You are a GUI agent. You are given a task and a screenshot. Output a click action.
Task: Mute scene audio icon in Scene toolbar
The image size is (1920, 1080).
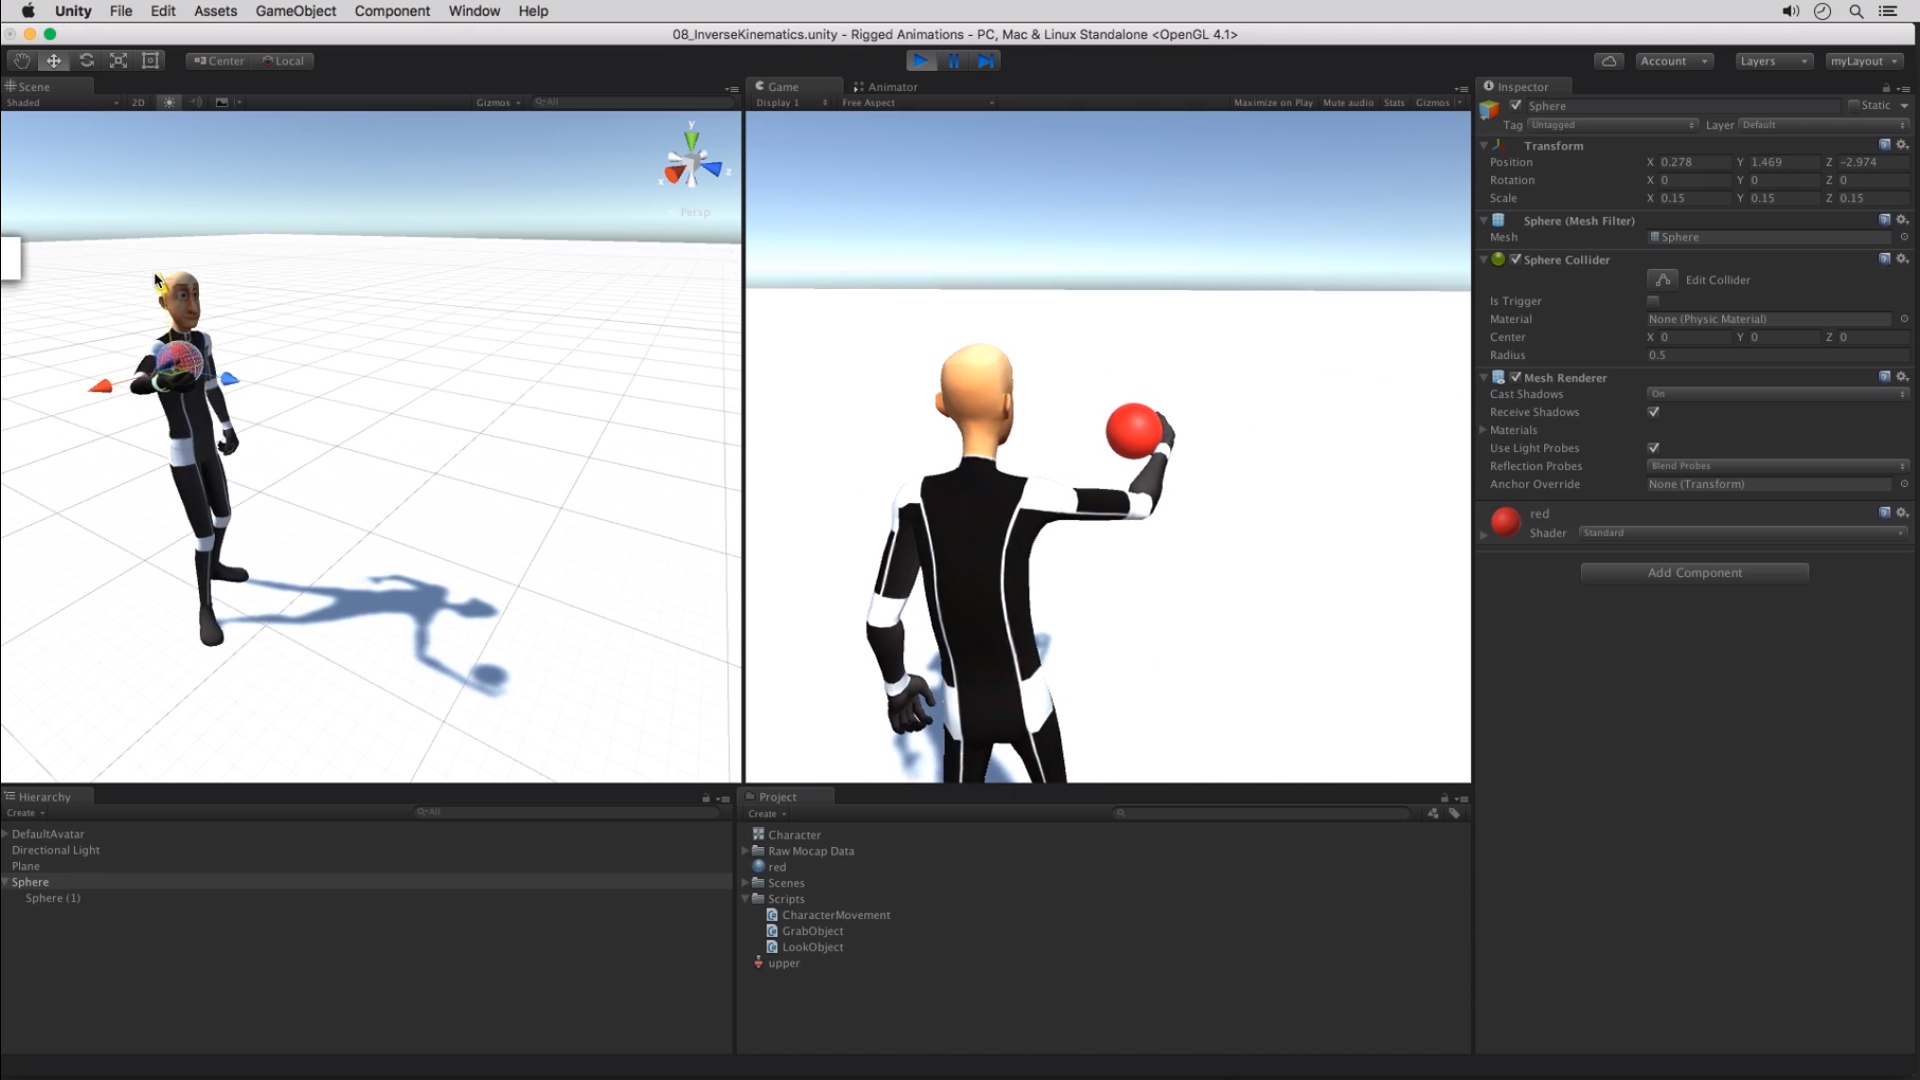click(196, 102)
